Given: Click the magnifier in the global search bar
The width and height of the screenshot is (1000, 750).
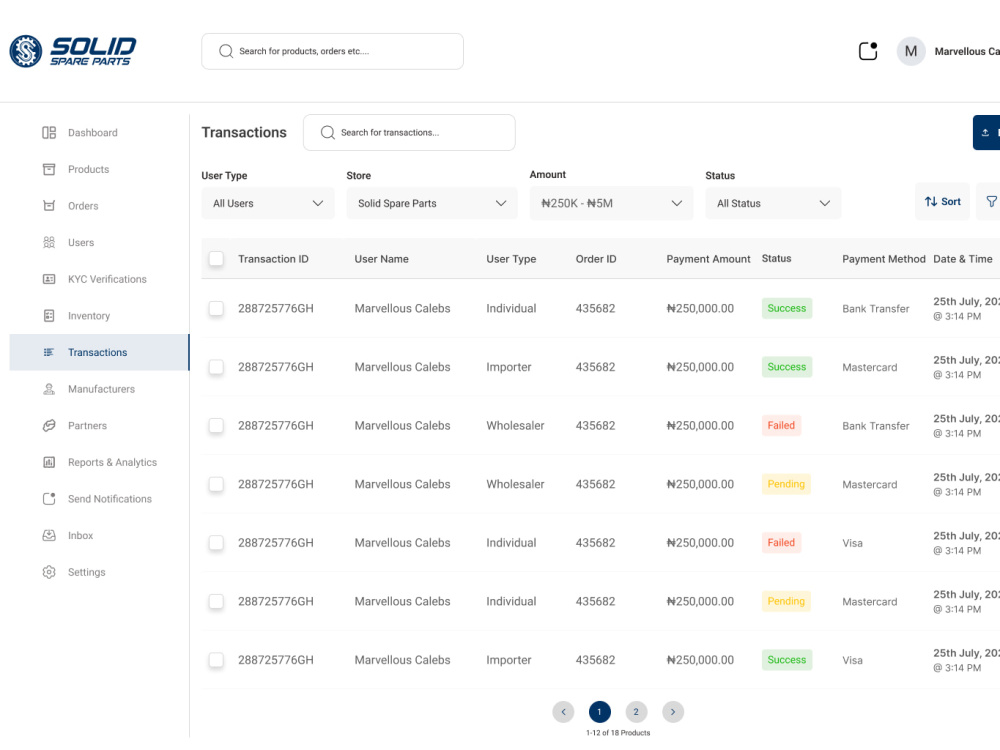Looking at the screenshot, I should (226, 51).
